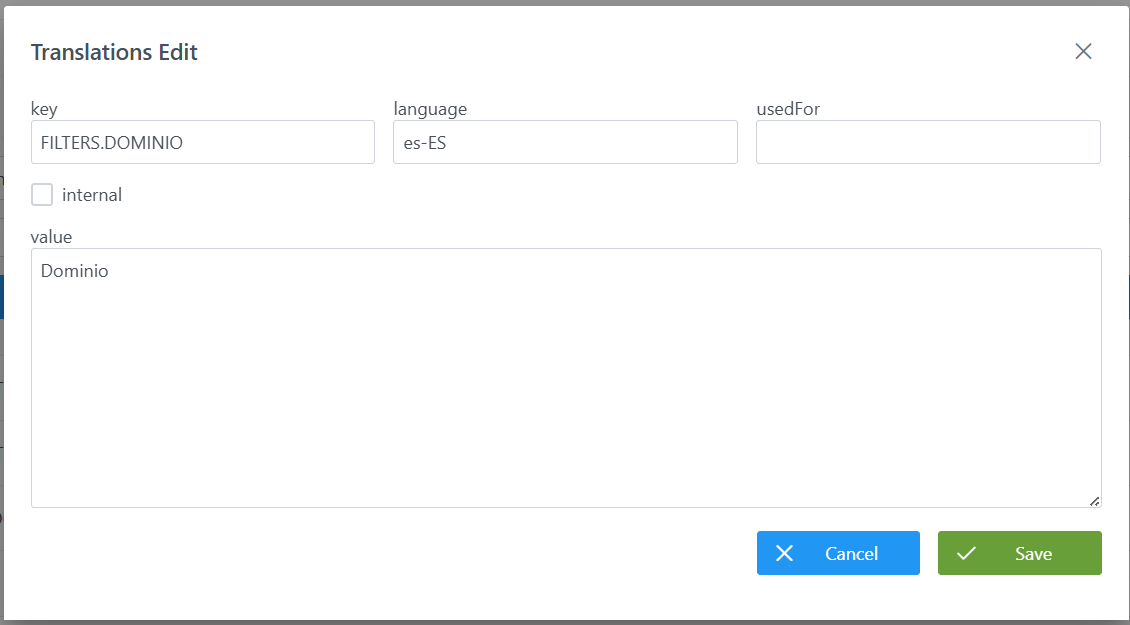Click the 'language' field label
The width and height of the screenshot is (1130, 625).
pos(430,109)
